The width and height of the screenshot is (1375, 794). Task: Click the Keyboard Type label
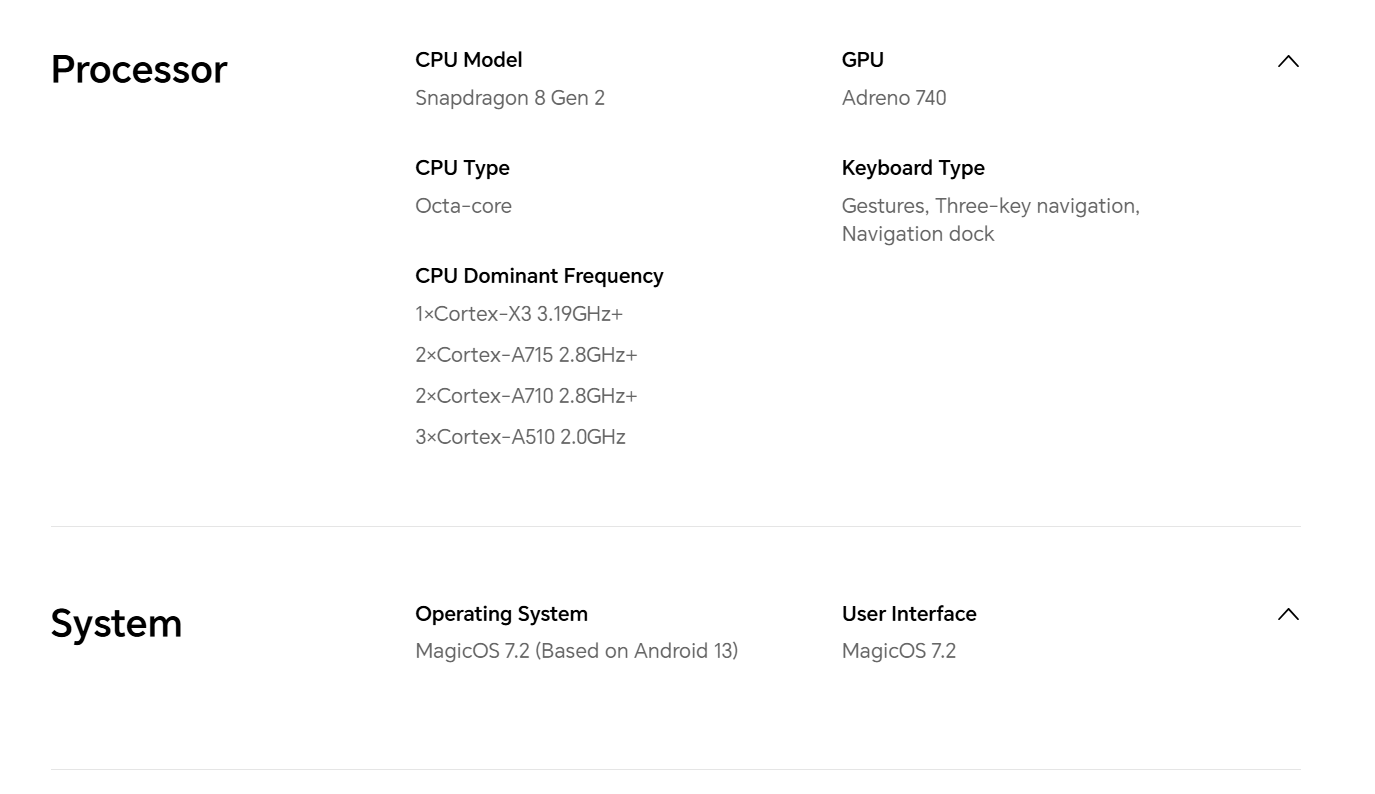[x=913, y=168]
